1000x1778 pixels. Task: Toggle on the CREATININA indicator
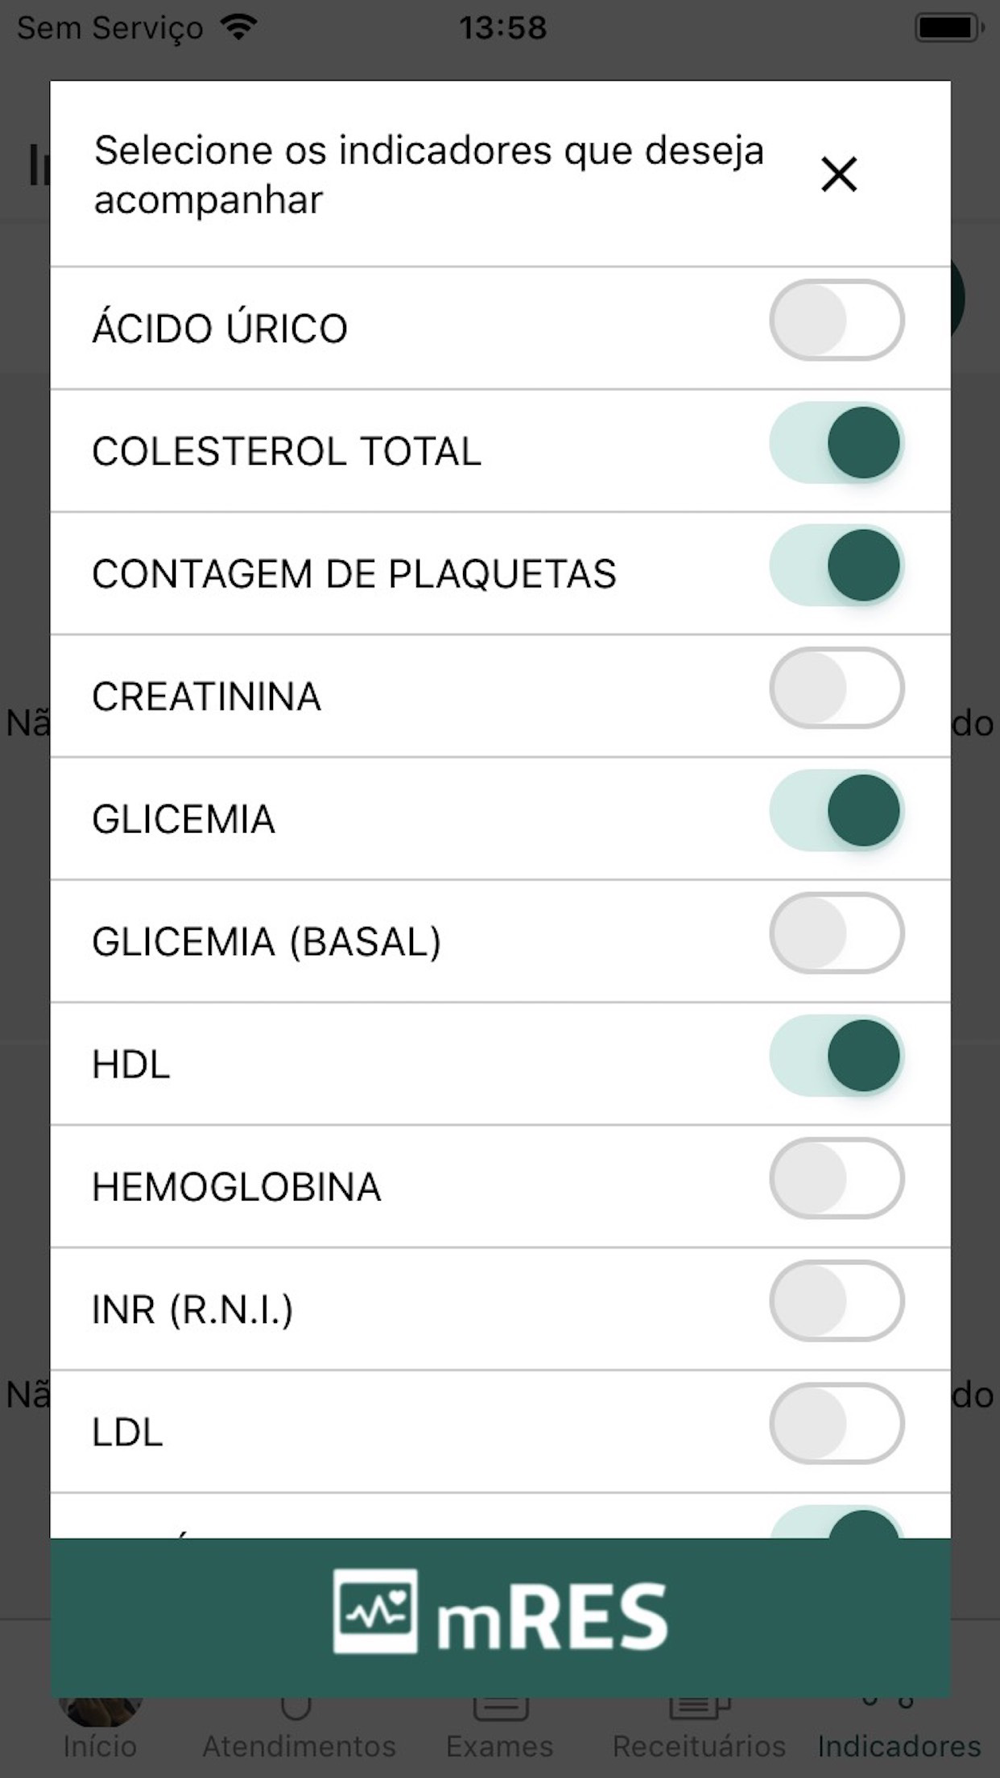(836, 688)
